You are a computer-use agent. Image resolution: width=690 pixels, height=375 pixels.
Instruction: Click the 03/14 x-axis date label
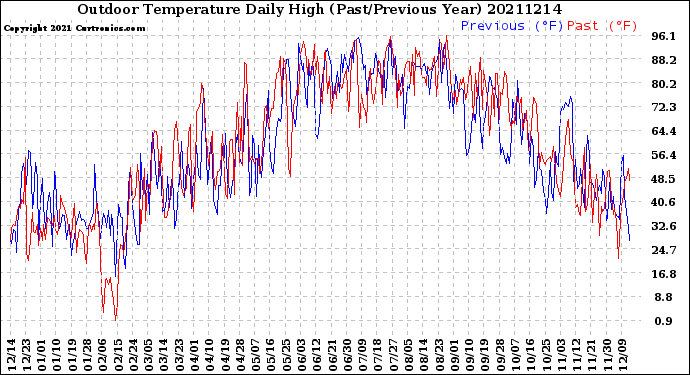click(x=163, y=355)
